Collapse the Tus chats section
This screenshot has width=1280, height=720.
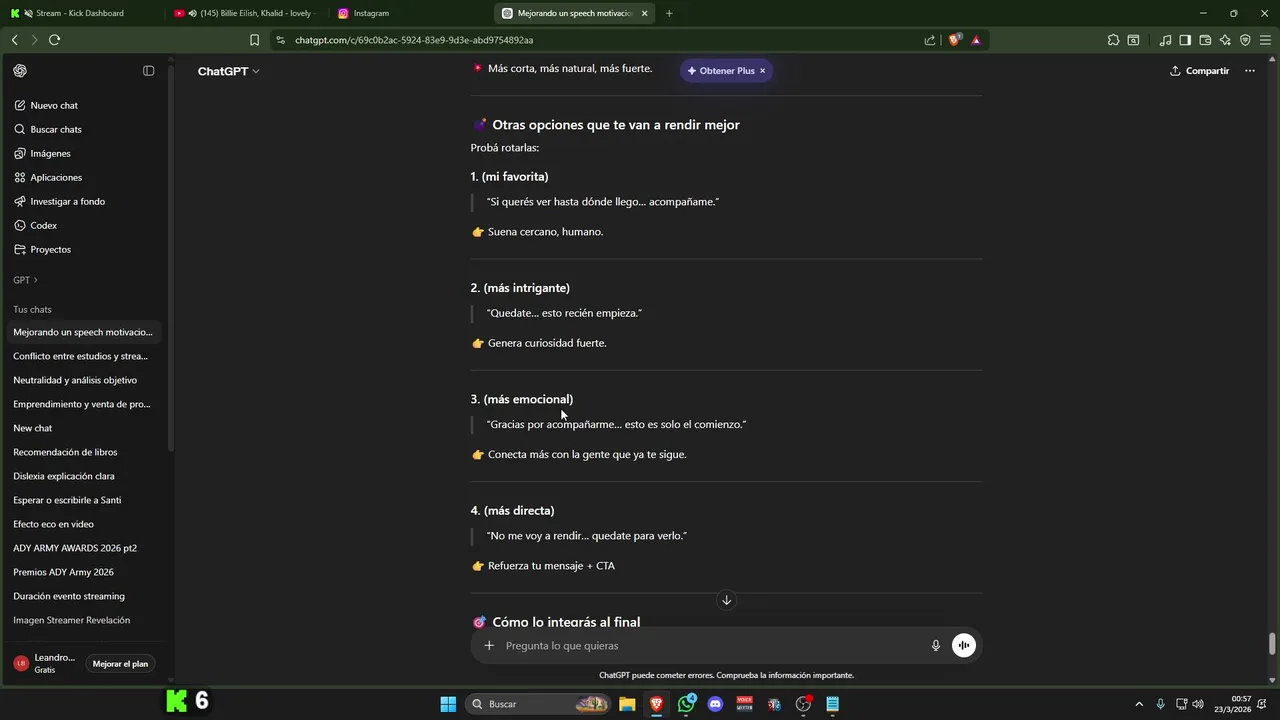(x=32, y=309)
